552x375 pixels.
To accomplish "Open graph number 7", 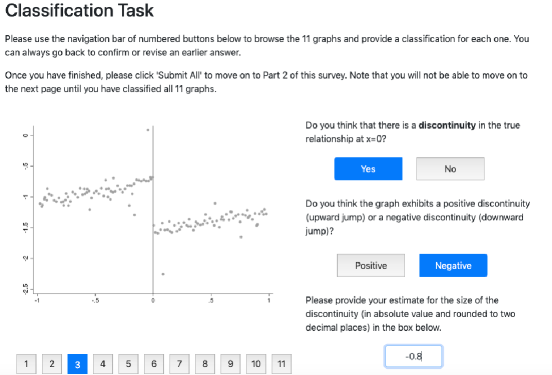I will click(179, 364).
